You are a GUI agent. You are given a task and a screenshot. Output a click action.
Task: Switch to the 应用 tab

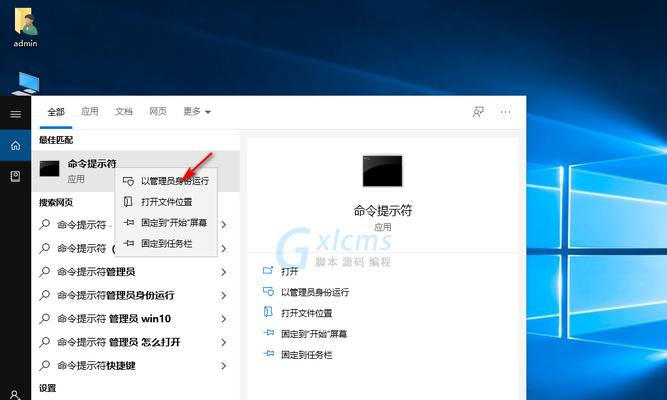(90, 111)
